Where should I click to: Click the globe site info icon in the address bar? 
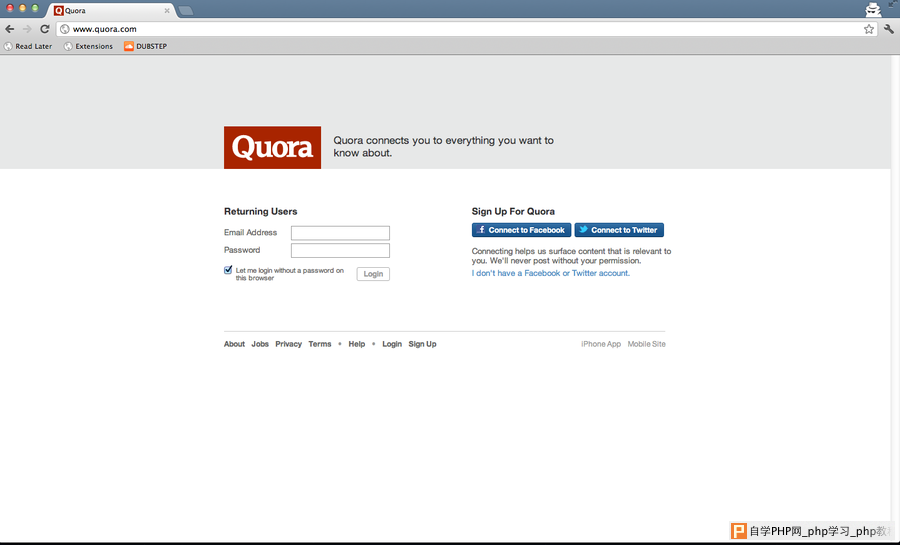click(x=65, y=29)
